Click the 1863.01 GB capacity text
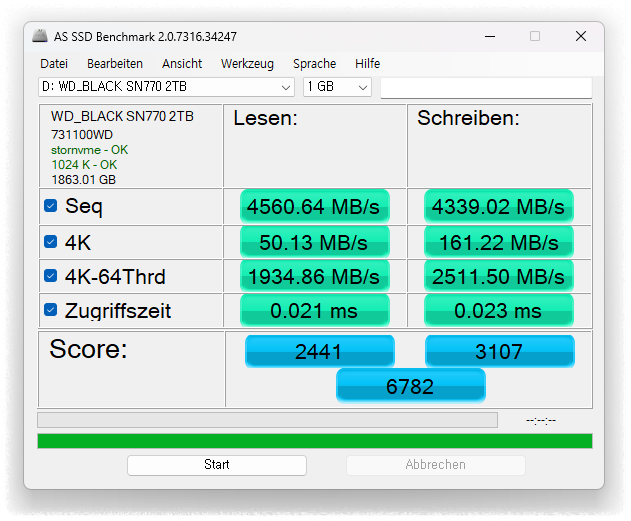This screenshot has height=521, width=631. [x=84, y=179]
